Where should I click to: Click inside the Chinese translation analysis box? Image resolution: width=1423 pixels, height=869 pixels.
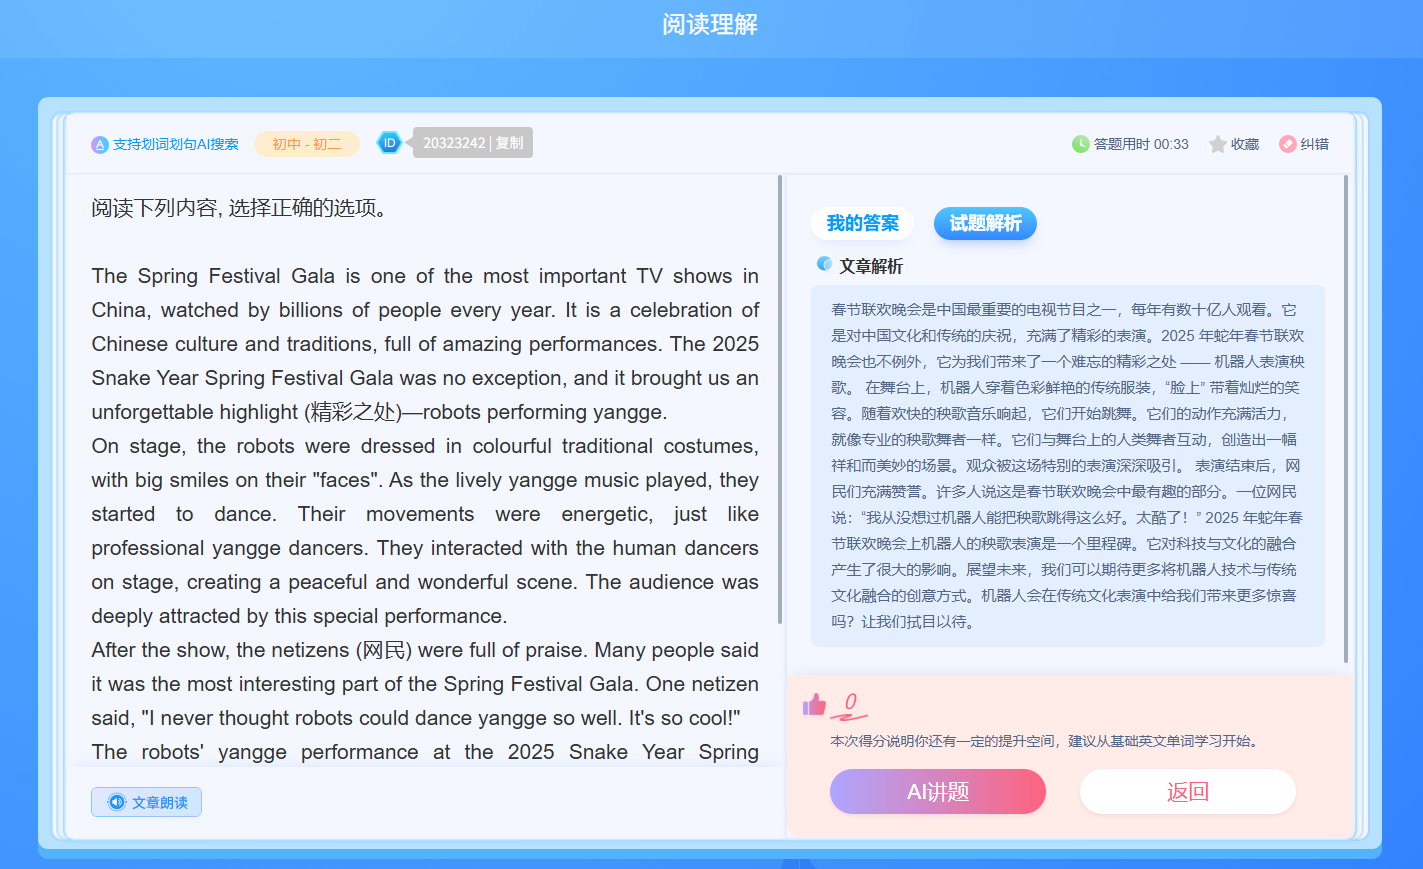pyautogui.click(x=1067, y=465)
